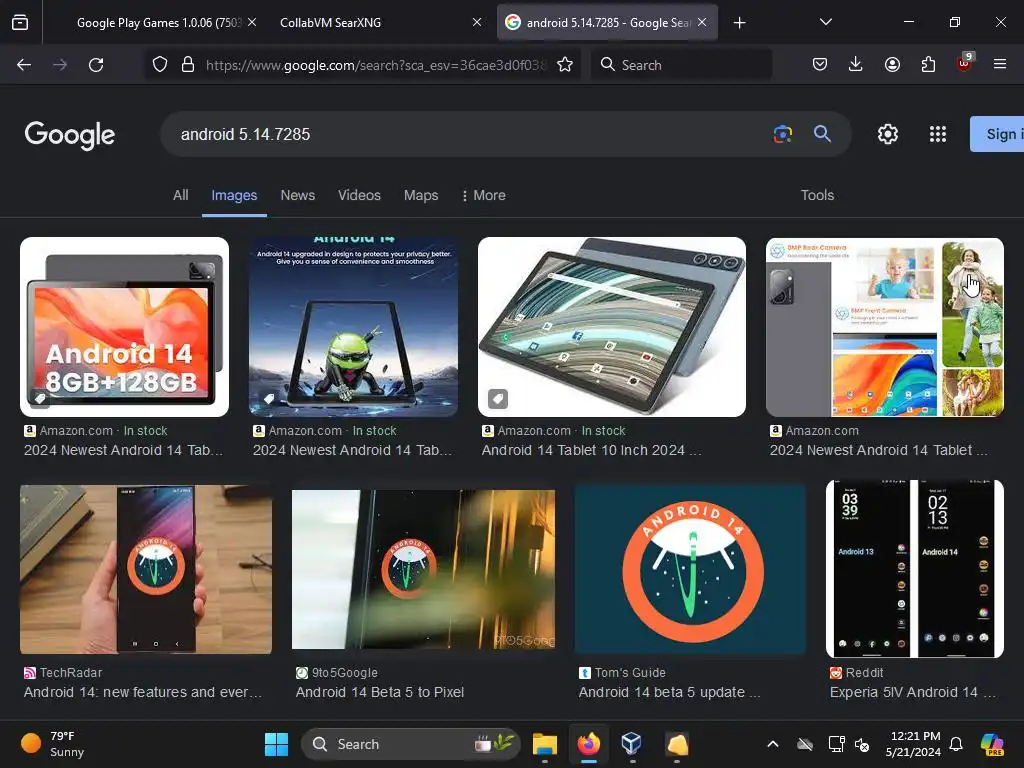Open Firefox from taskbar
The height and width of the screenshot is (768, 1024).
click(588, 744)
